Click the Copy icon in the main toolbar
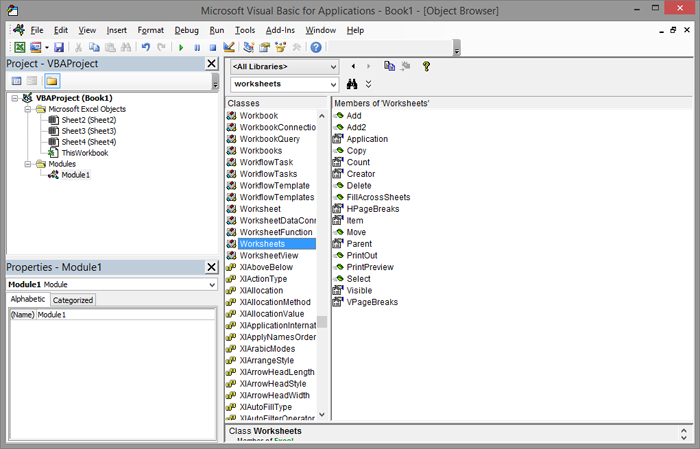Viewport: 700px width, 449px height. 94,47
